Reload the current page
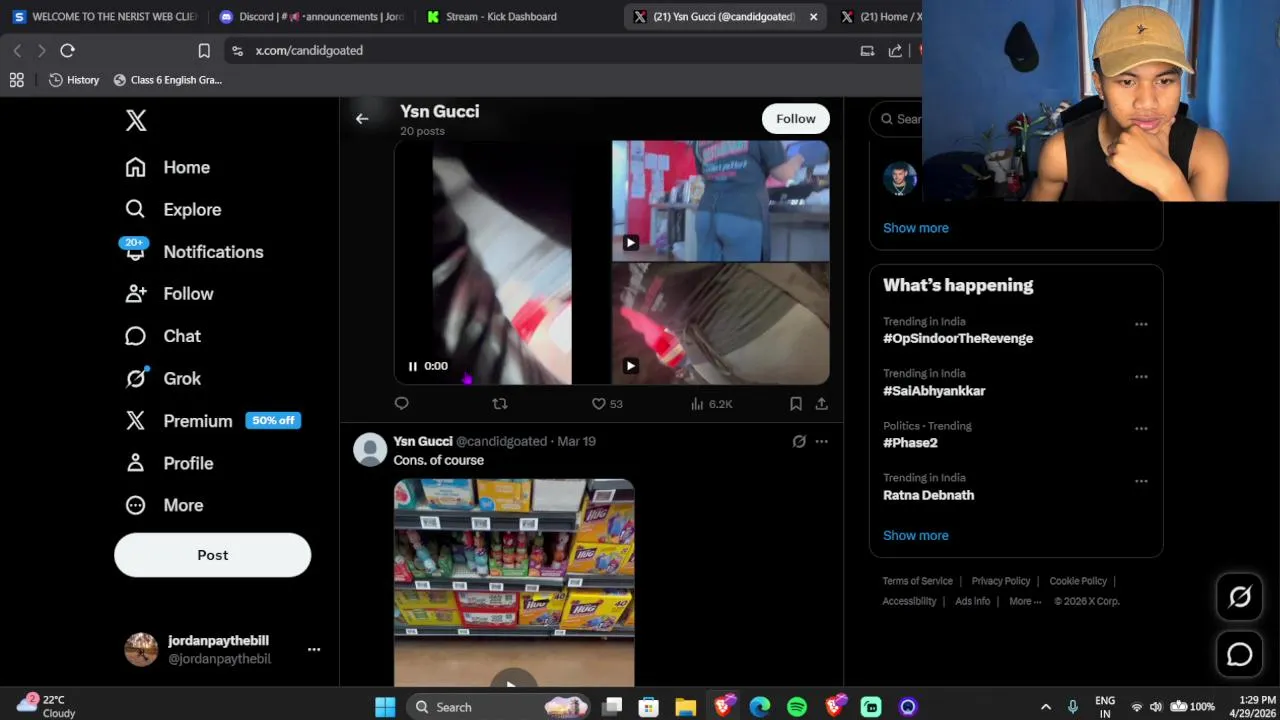The height and width of the screenshot is (720, 1280). click(x=68, y=50)
